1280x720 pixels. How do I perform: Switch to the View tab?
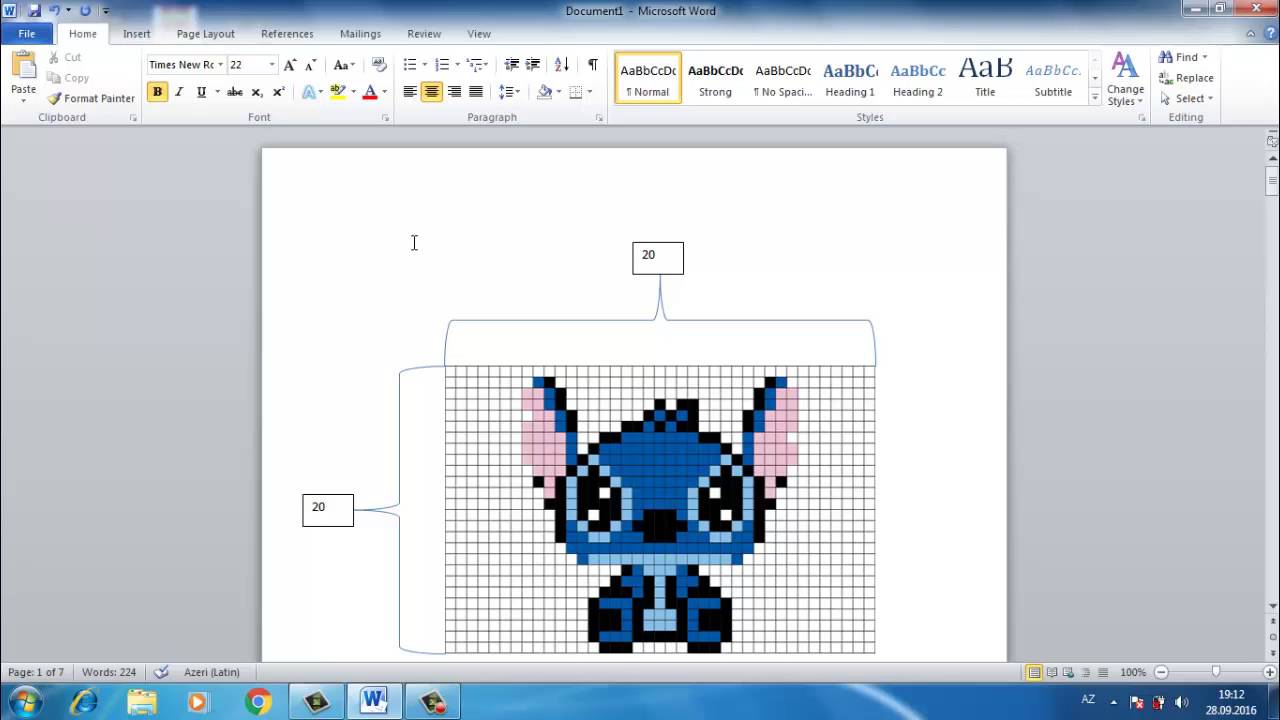coord(479,34)
